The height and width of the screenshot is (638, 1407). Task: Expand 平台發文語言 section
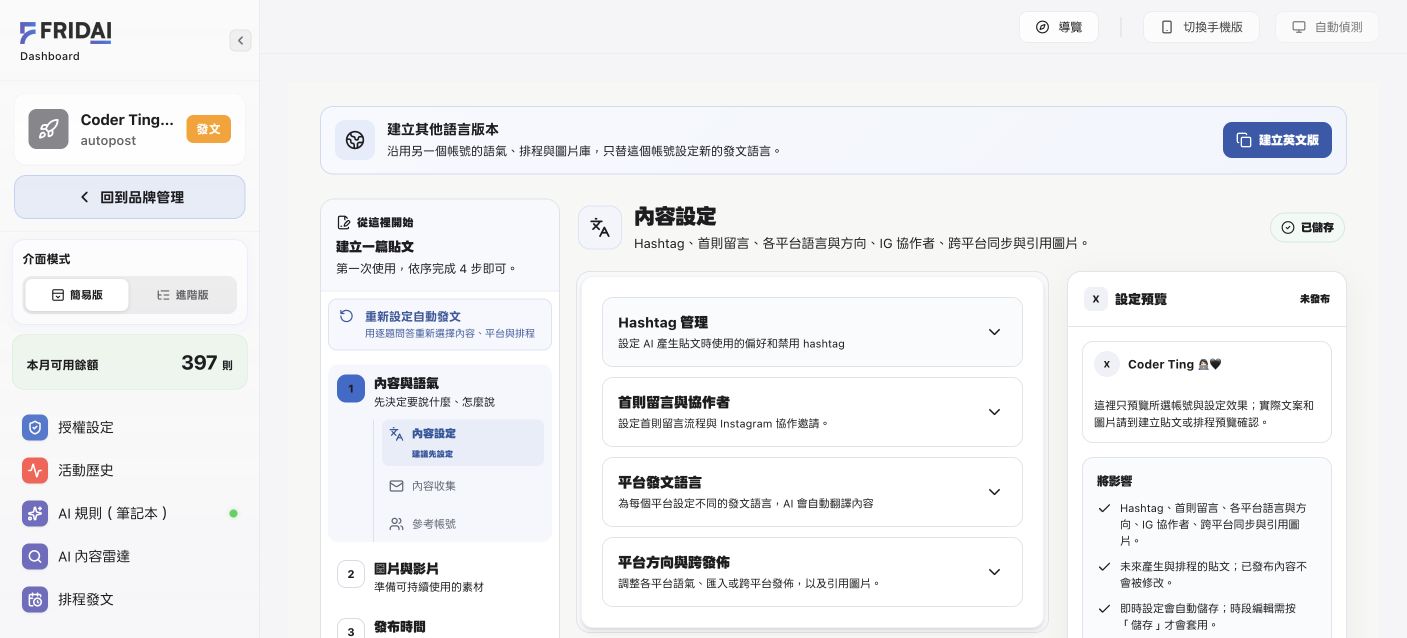(812, 492)
